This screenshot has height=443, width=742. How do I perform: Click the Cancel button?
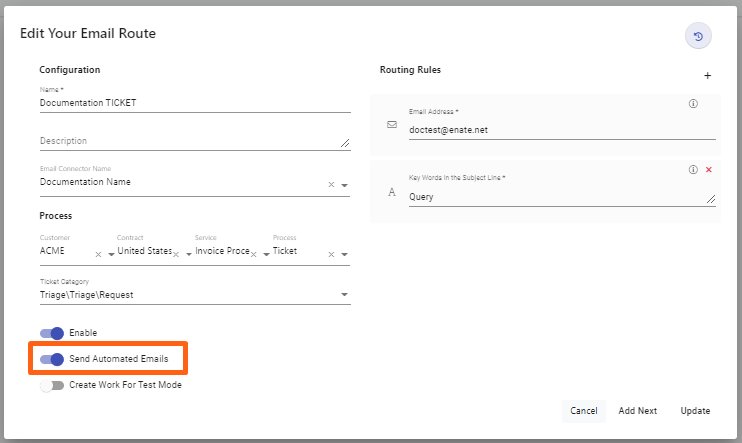coord(583,411)
